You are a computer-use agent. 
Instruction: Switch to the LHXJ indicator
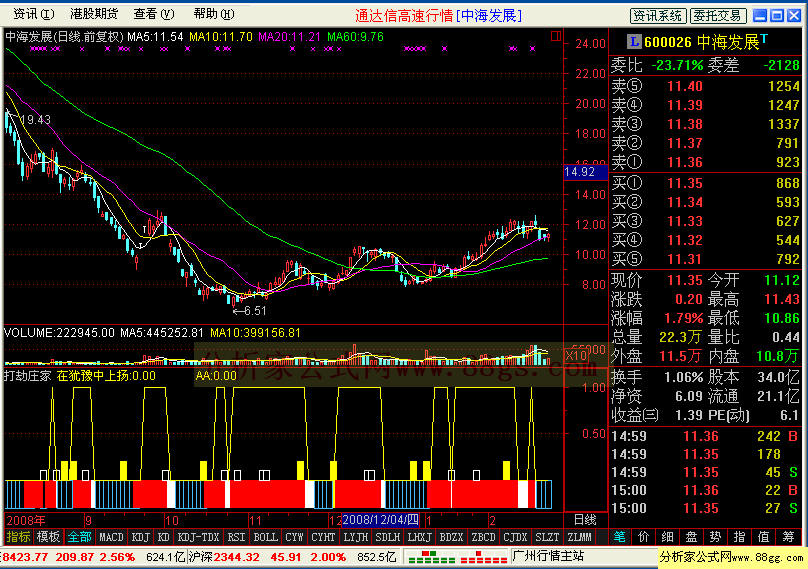coord(419,537)
